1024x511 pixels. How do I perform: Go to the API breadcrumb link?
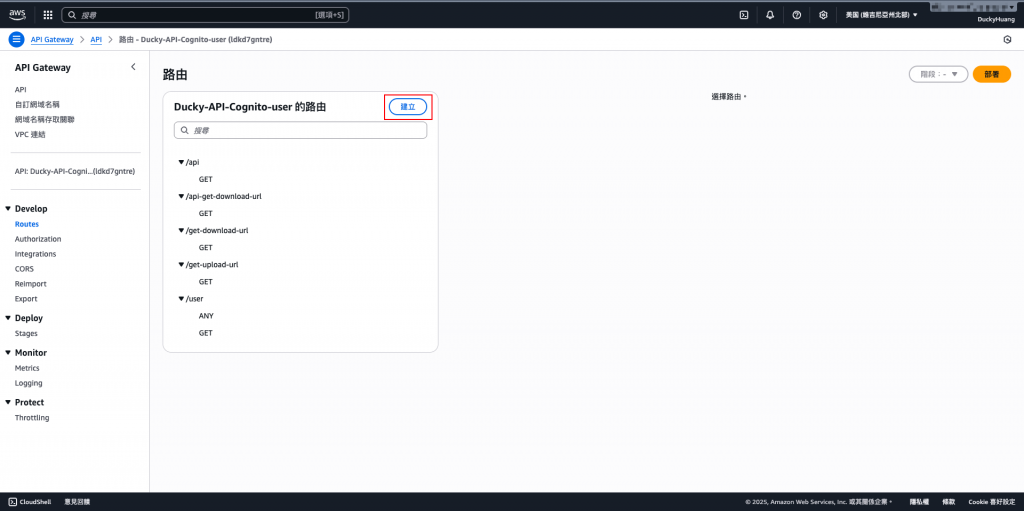[x=96, y=40]
